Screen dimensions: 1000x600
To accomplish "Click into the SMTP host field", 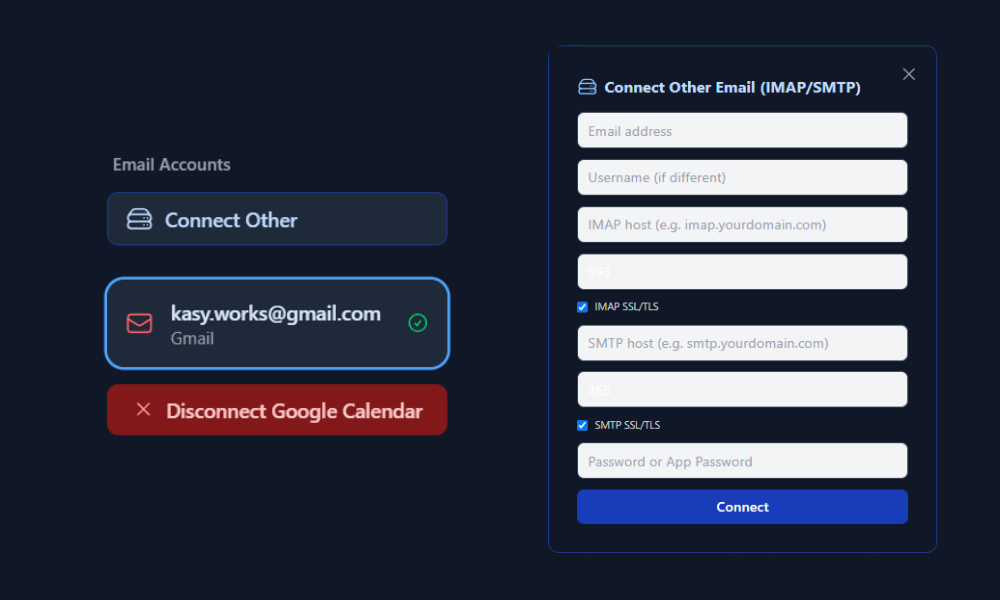I will click(x=742, y=343).
